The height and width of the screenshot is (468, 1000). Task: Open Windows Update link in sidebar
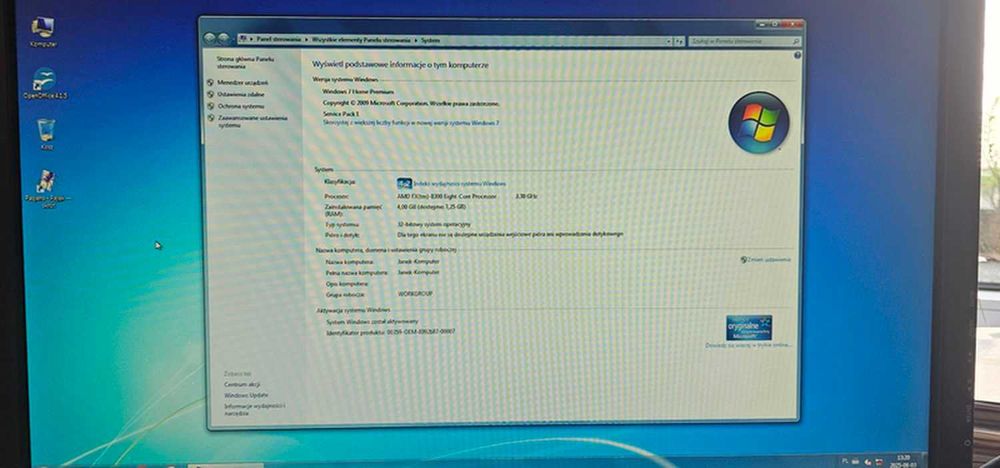pos(246,395)
